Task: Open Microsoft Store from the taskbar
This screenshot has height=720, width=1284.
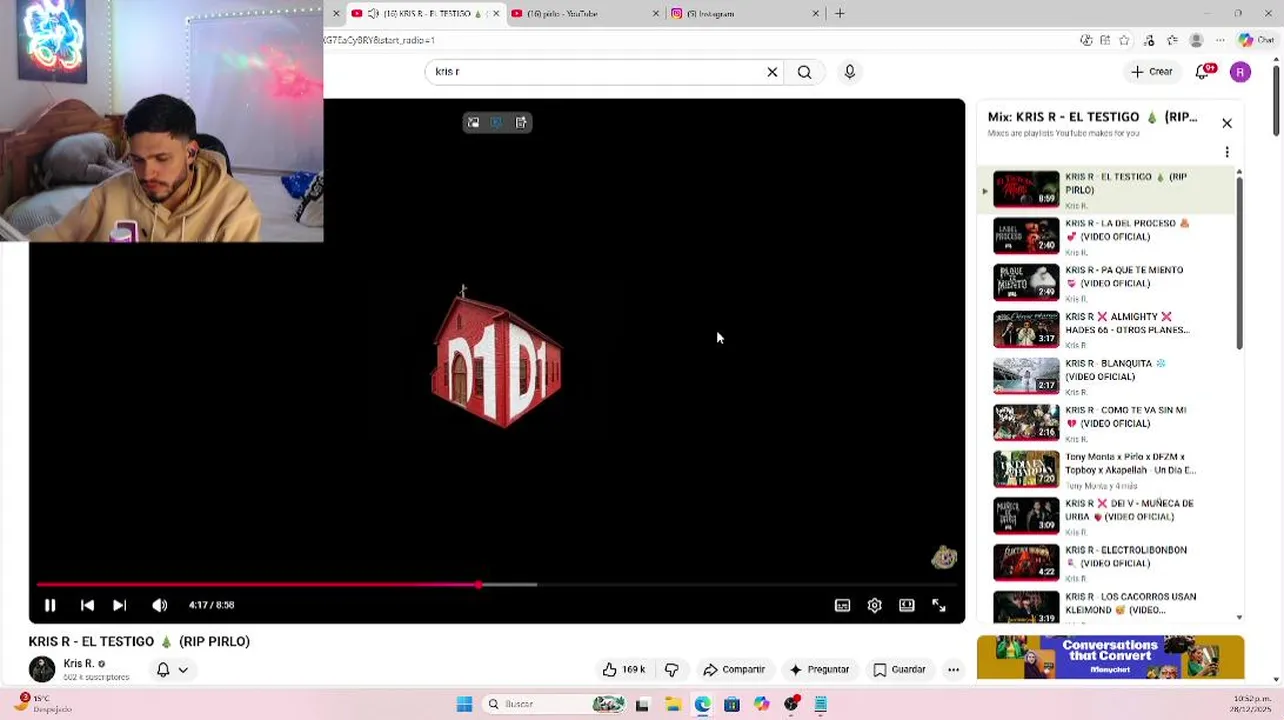Action: point(732,704)
